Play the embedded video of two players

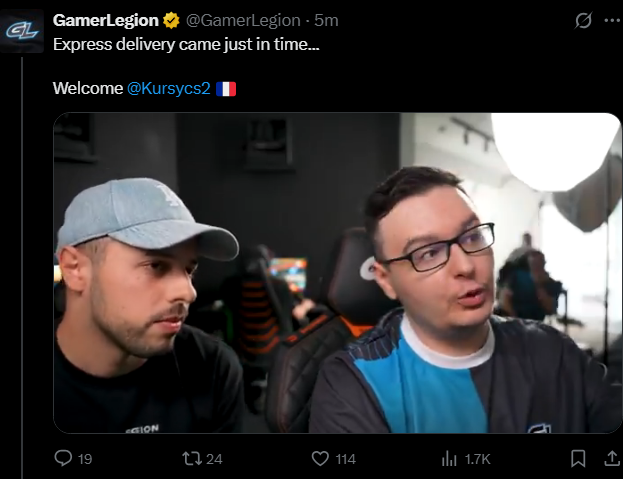[337, 273]
